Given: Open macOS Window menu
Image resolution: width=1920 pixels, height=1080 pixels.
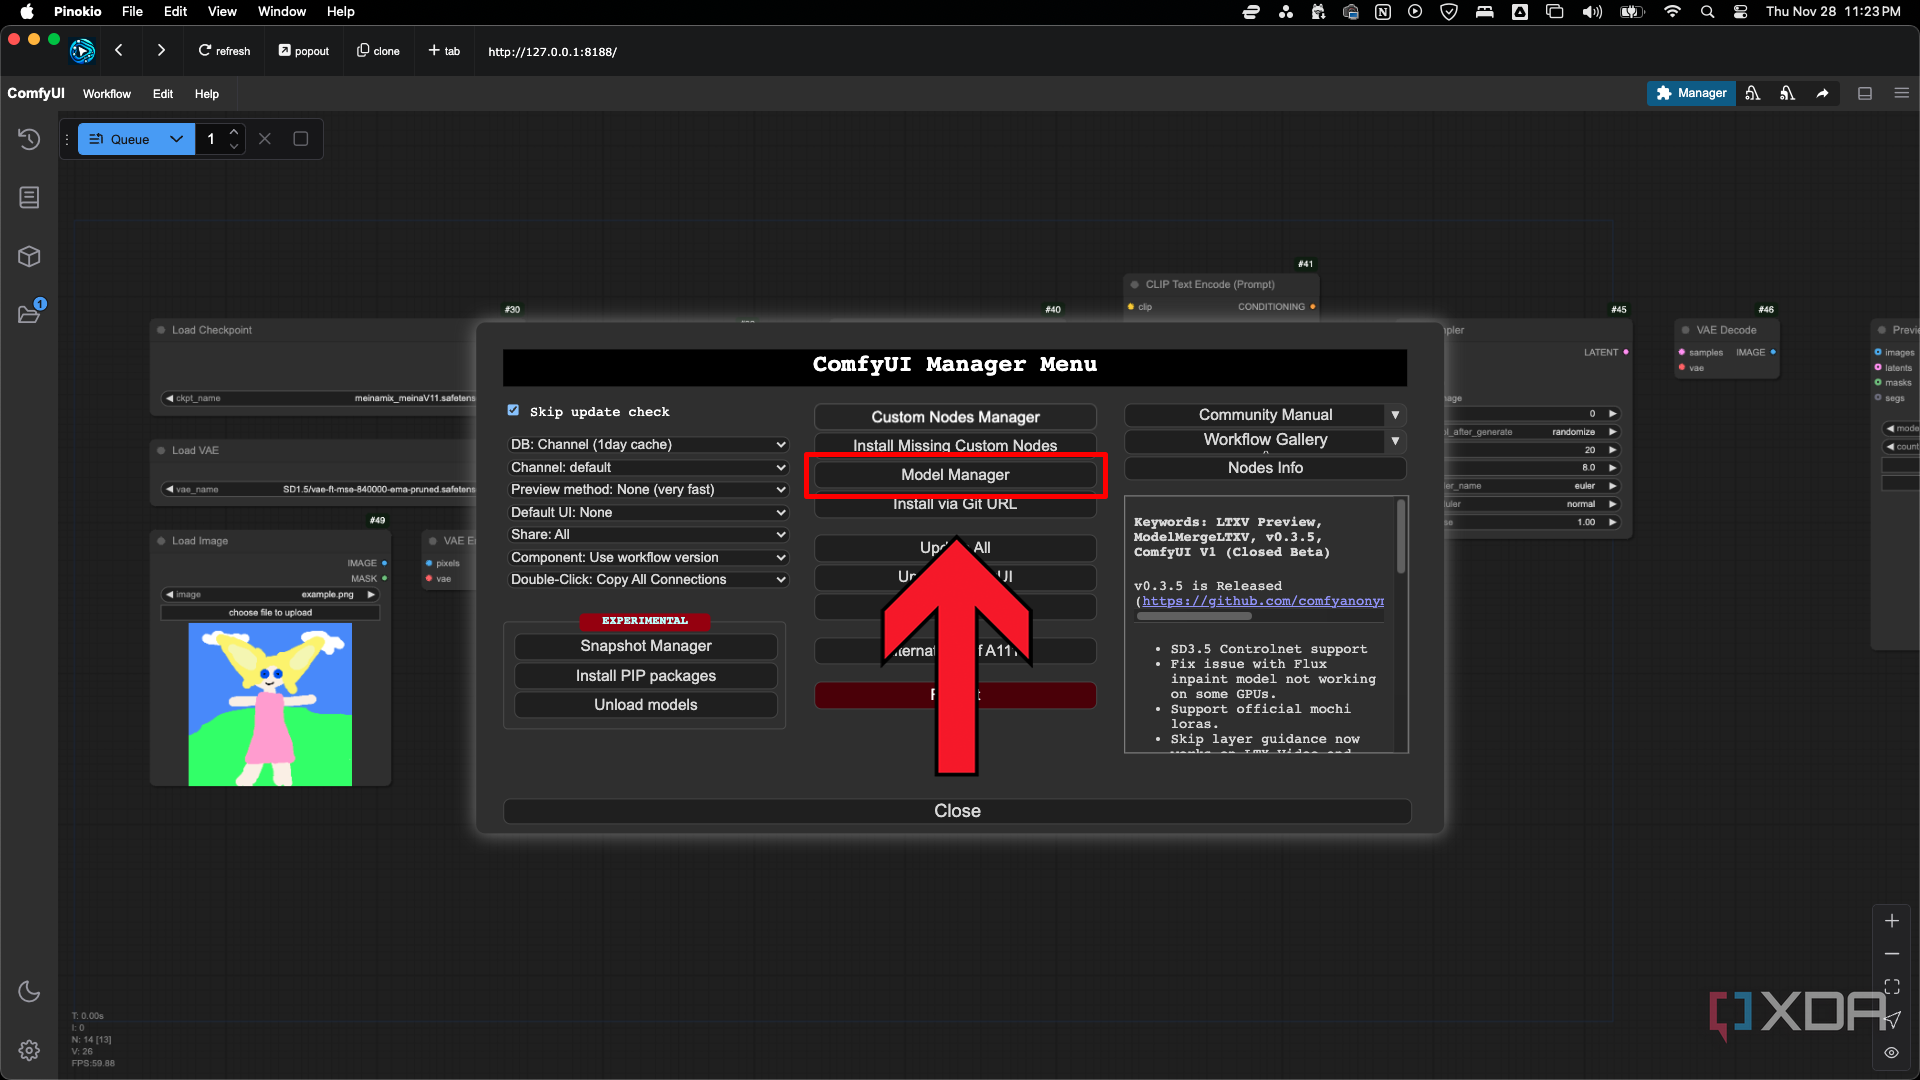Looking at the screenshot, I should pyautogui.click(x=282, y=12).
